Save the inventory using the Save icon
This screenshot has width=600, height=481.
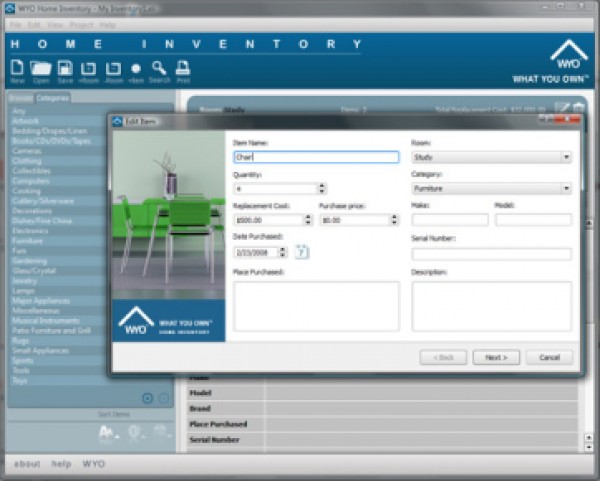[x=65, y=71]
